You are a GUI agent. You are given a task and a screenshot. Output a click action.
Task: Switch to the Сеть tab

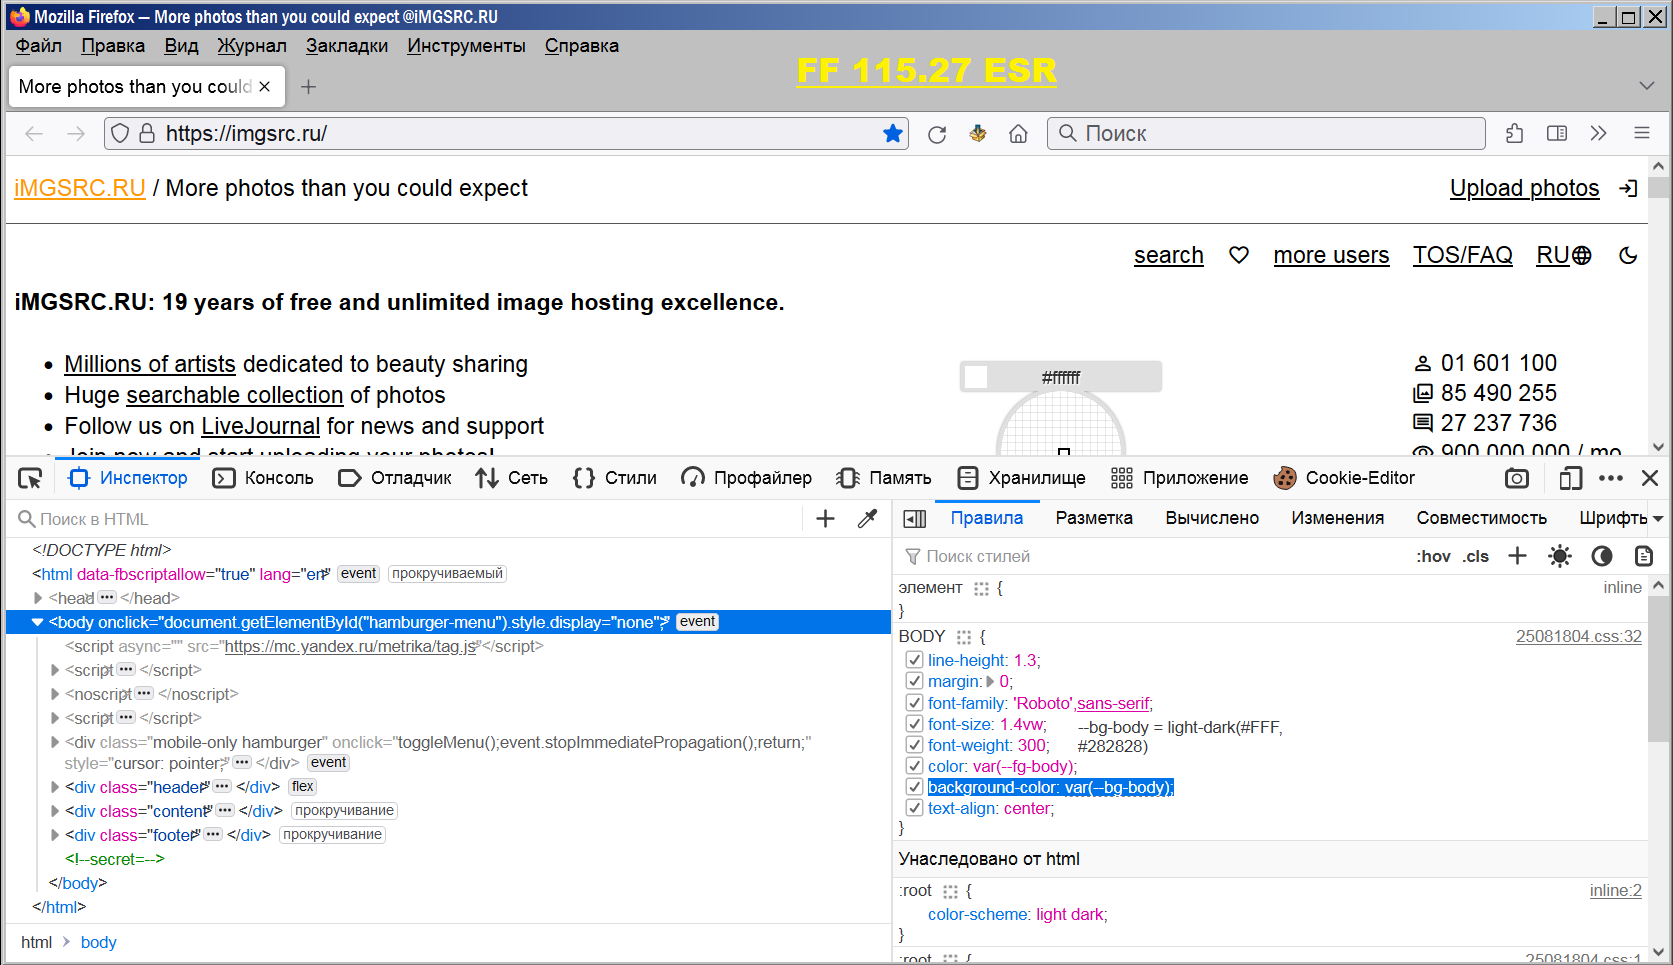[x=512, y=478]
